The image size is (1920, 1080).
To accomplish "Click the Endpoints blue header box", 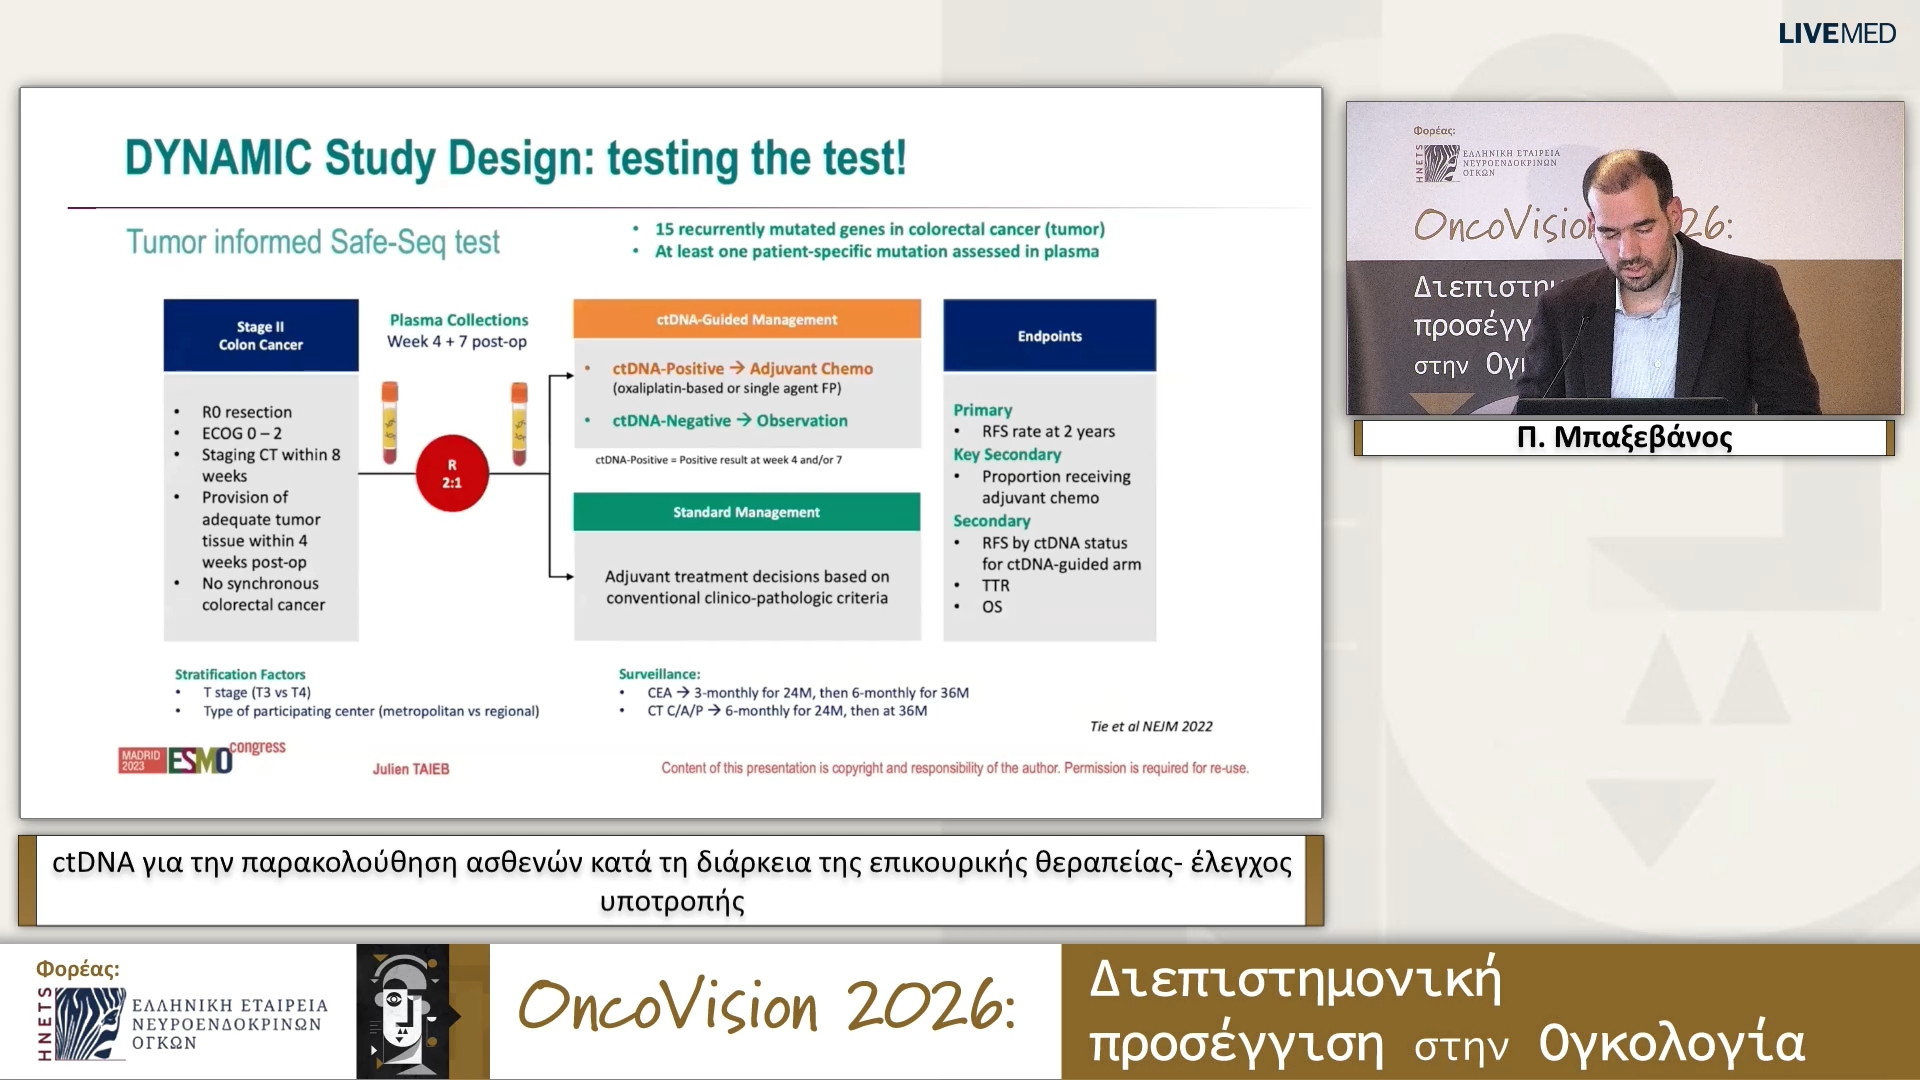I will click(x=1049, y=336).
